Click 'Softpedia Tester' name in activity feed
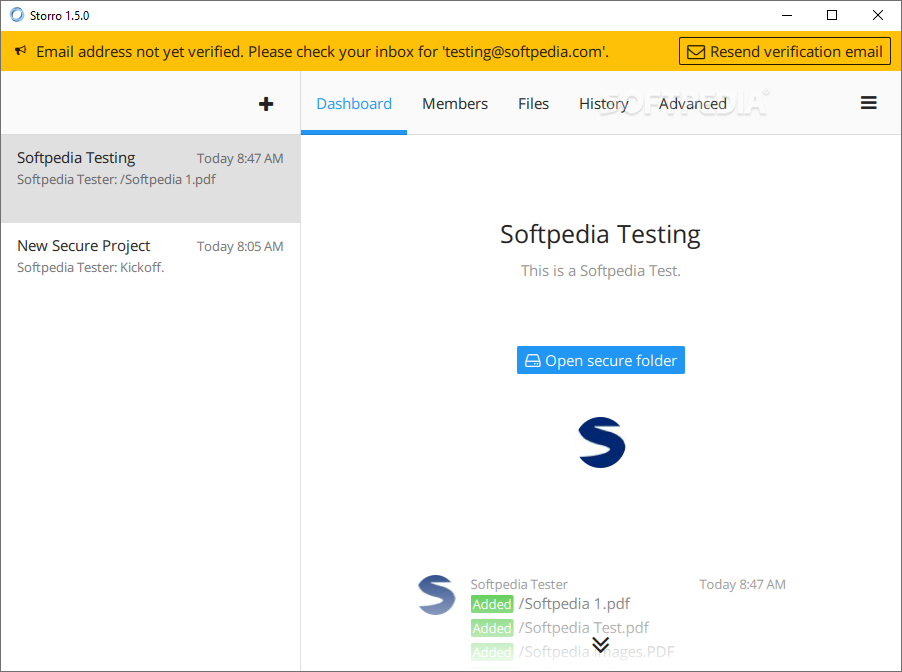Image resolution: width=902 pixels, height=672 pixels. click(519, 585)
